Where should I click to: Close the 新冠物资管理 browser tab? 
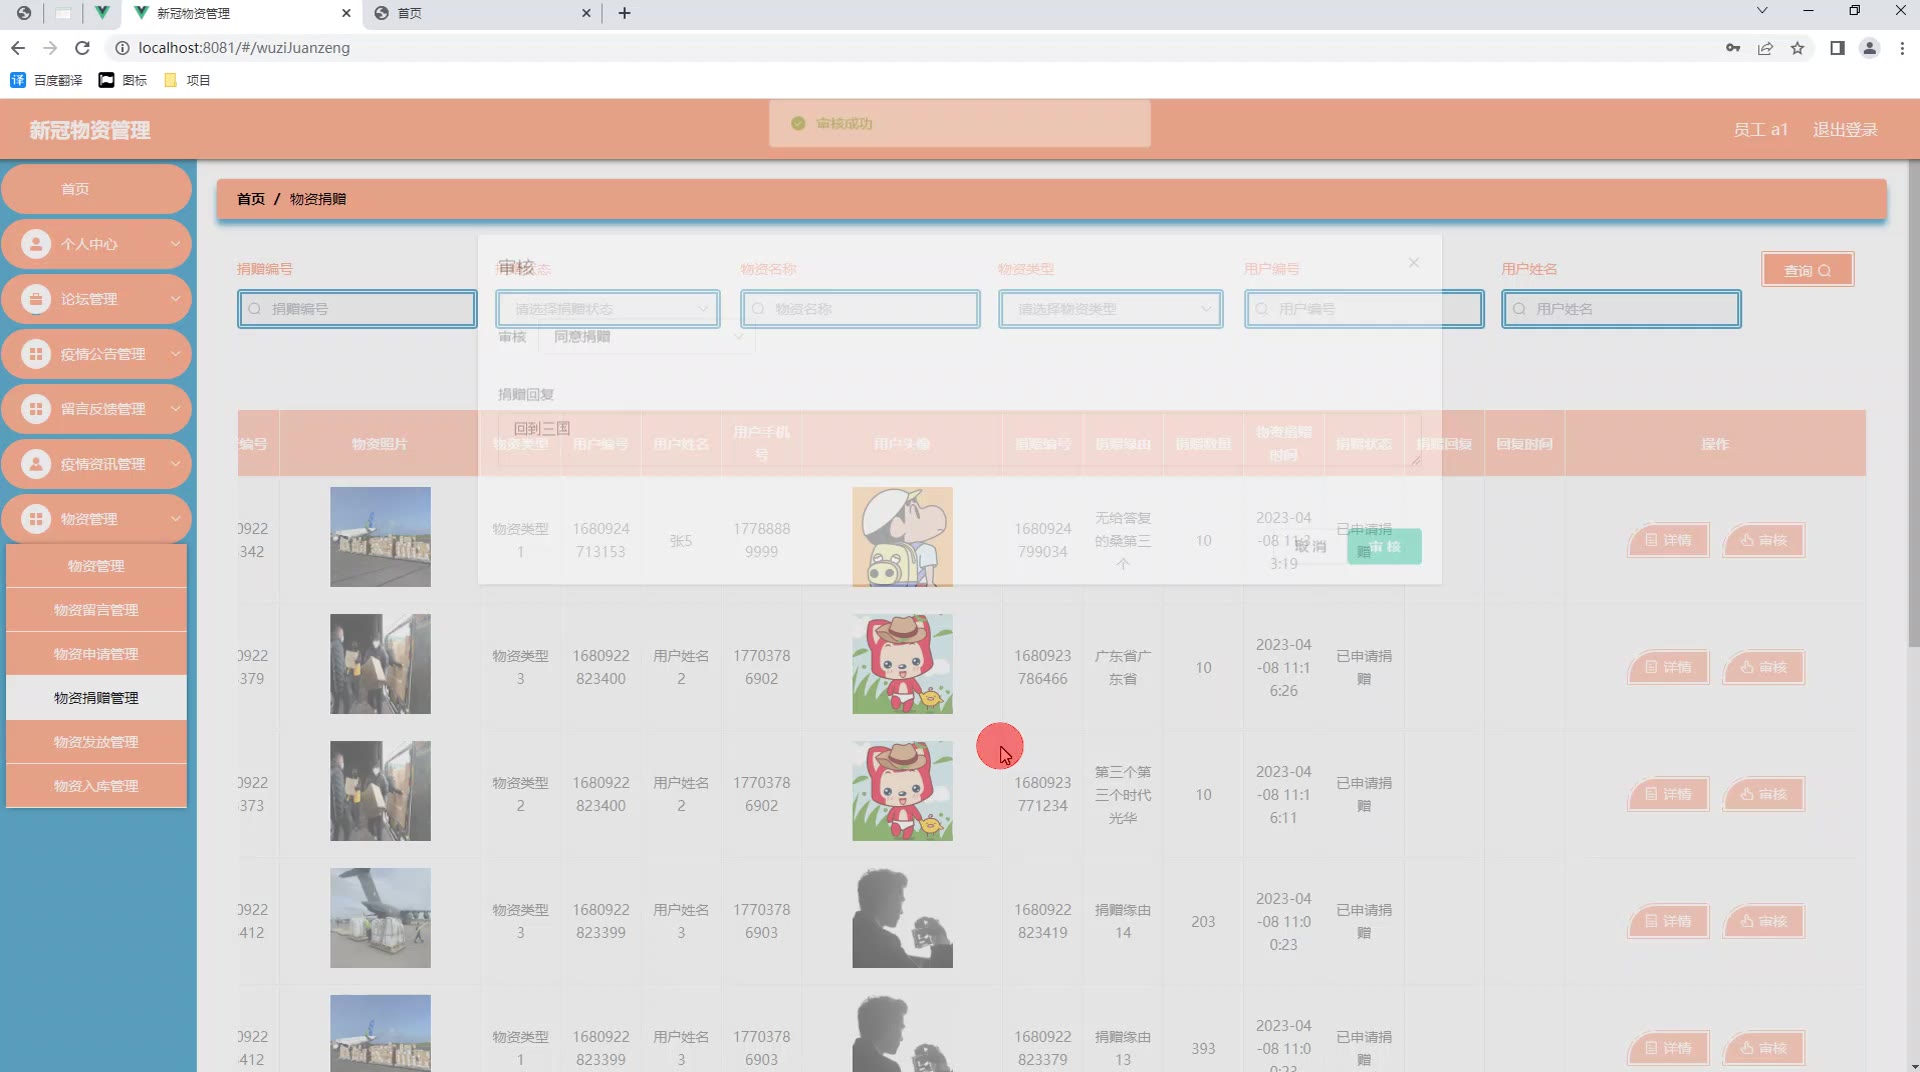(346, 13)
